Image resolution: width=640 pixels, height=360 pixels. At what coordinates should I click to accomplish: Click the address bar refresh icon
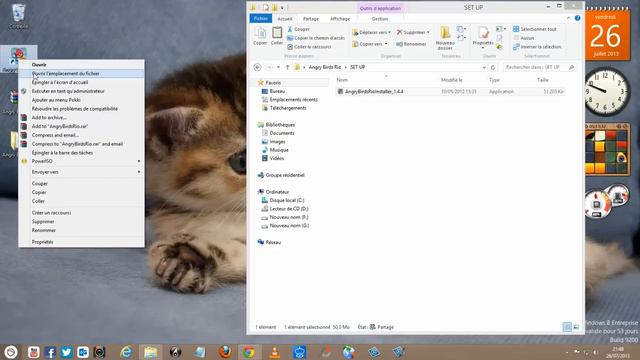click(493, 67)
